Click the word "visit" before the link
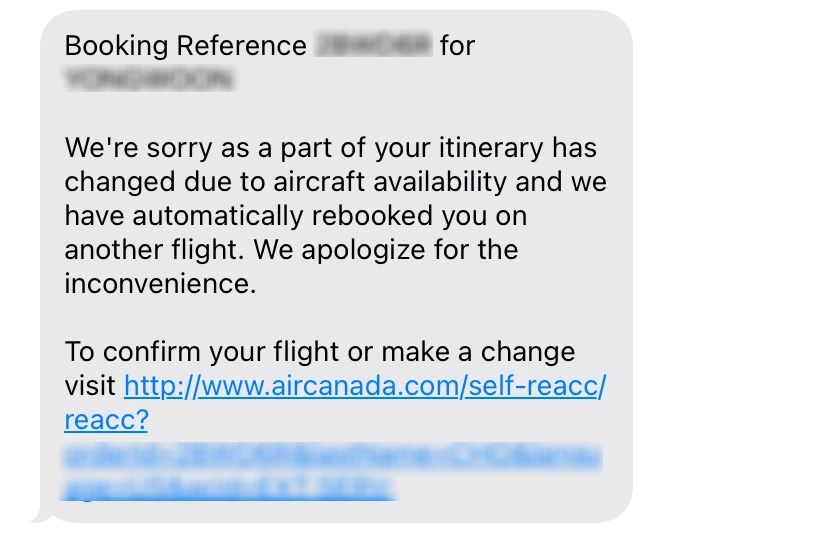828x537 pixels. coord(90,386)
